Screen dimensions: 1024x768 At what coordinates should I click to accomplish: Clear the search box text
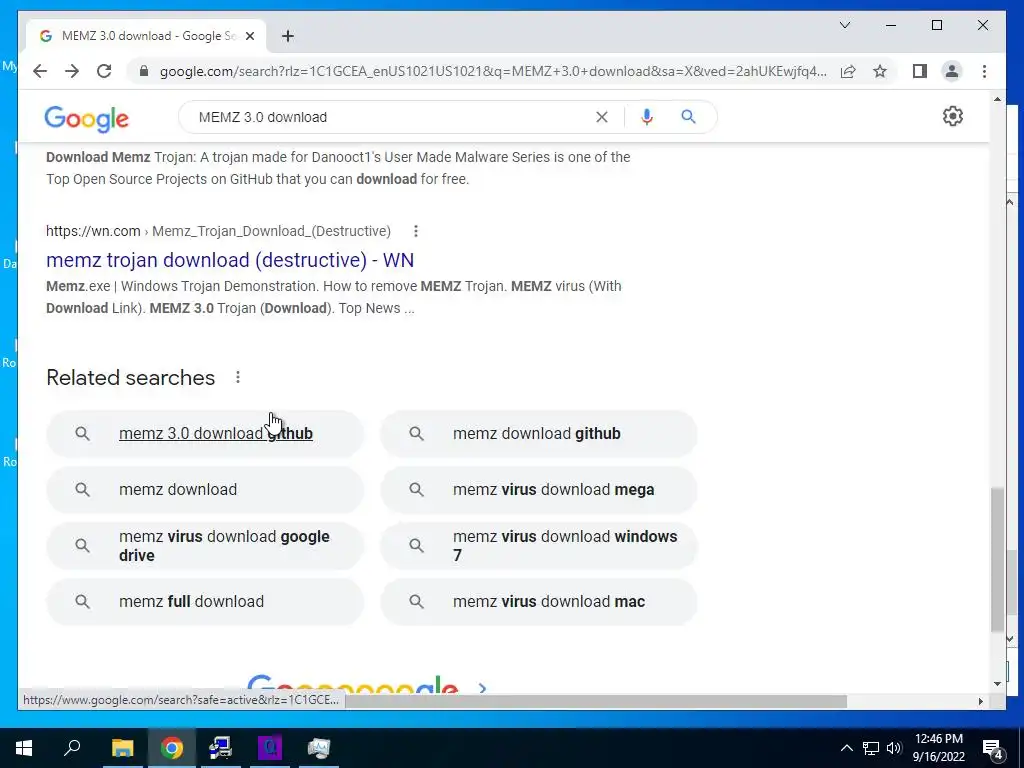click(x=601, y=117)
